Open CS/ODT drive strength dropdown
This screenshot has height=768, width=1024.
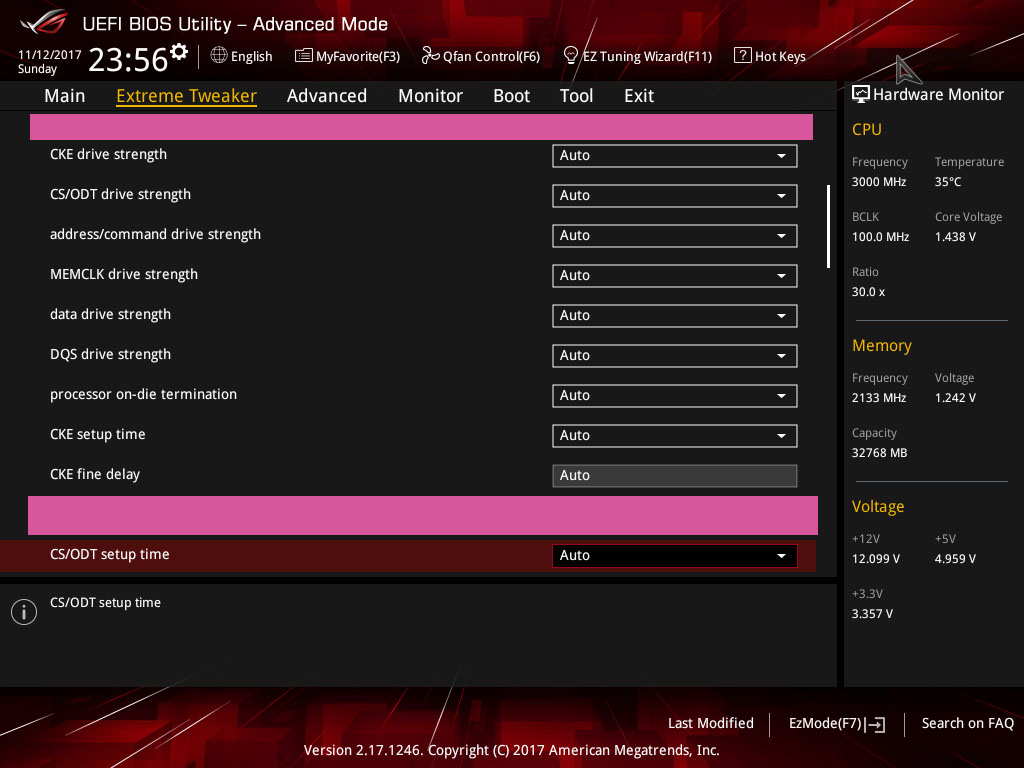tap(675, 196)
